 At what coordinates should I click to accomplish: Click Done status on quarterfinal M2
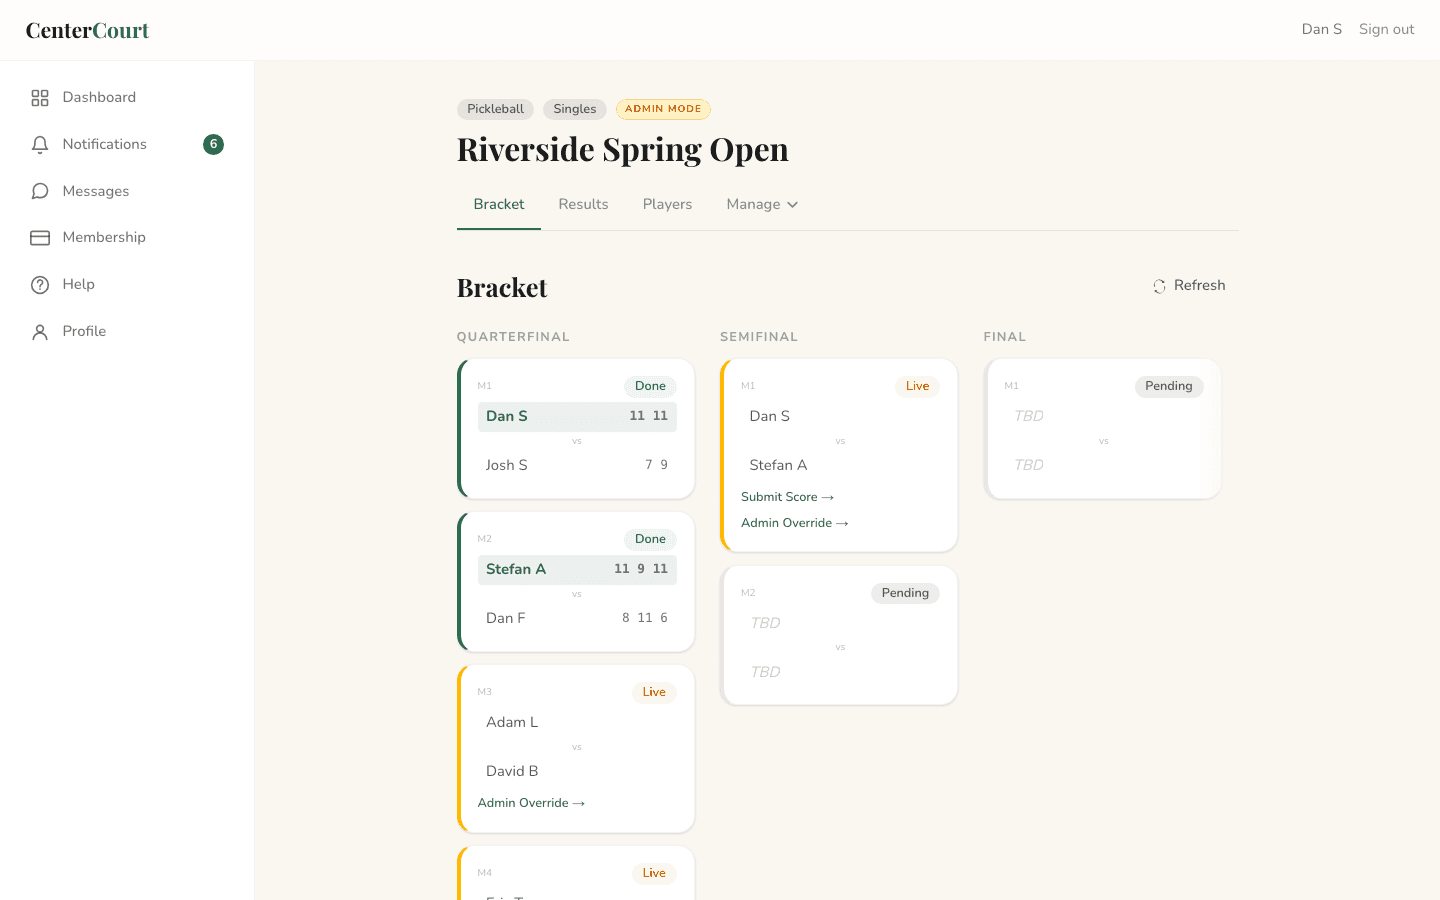coord(650,539)
